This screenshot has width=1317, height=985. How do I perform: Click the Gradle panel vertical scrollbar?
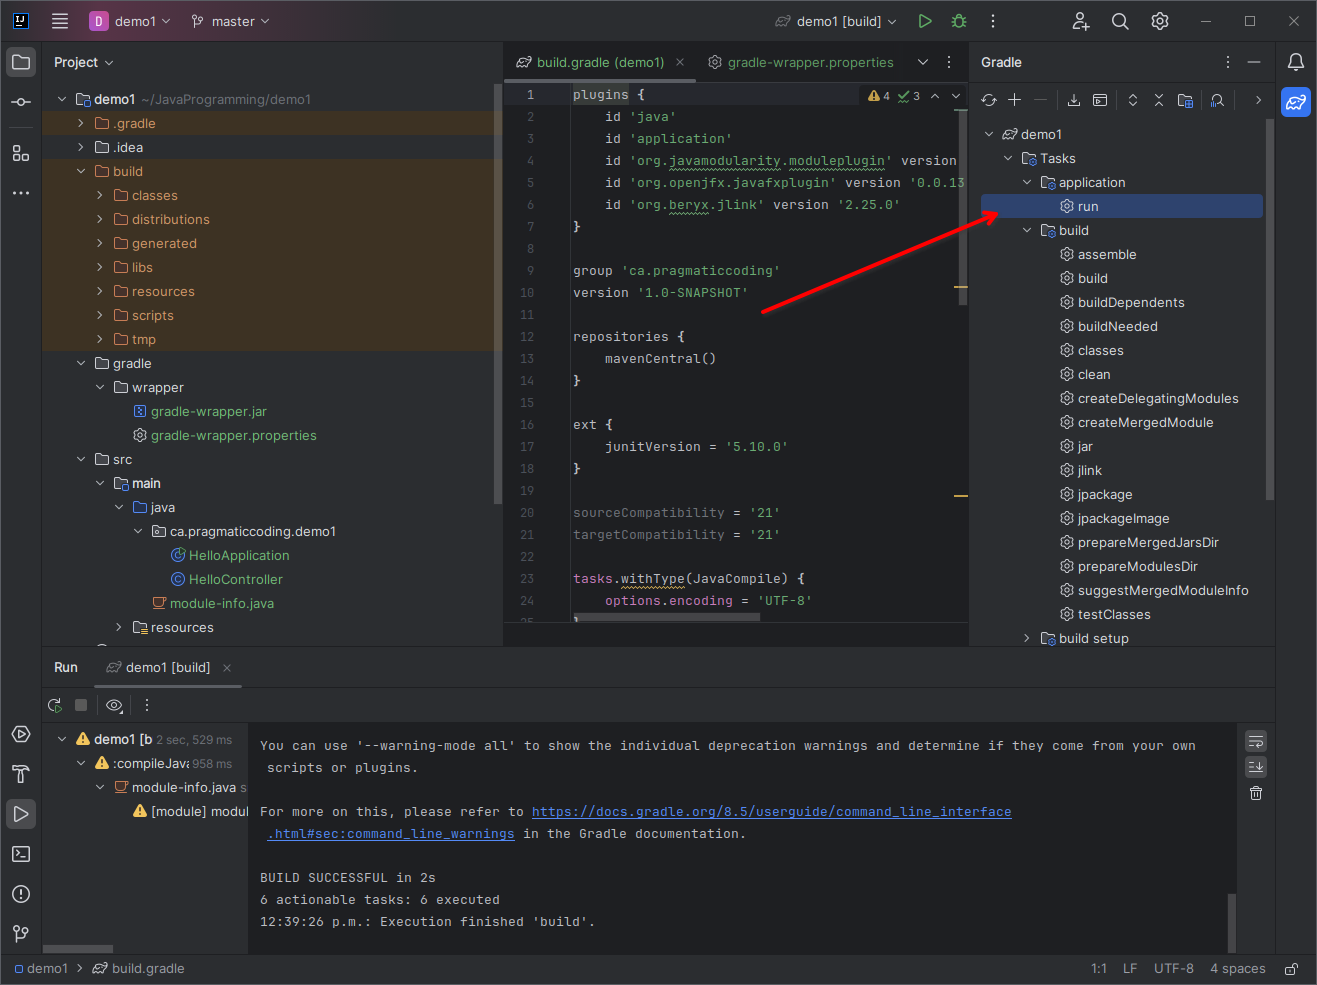1270,309
